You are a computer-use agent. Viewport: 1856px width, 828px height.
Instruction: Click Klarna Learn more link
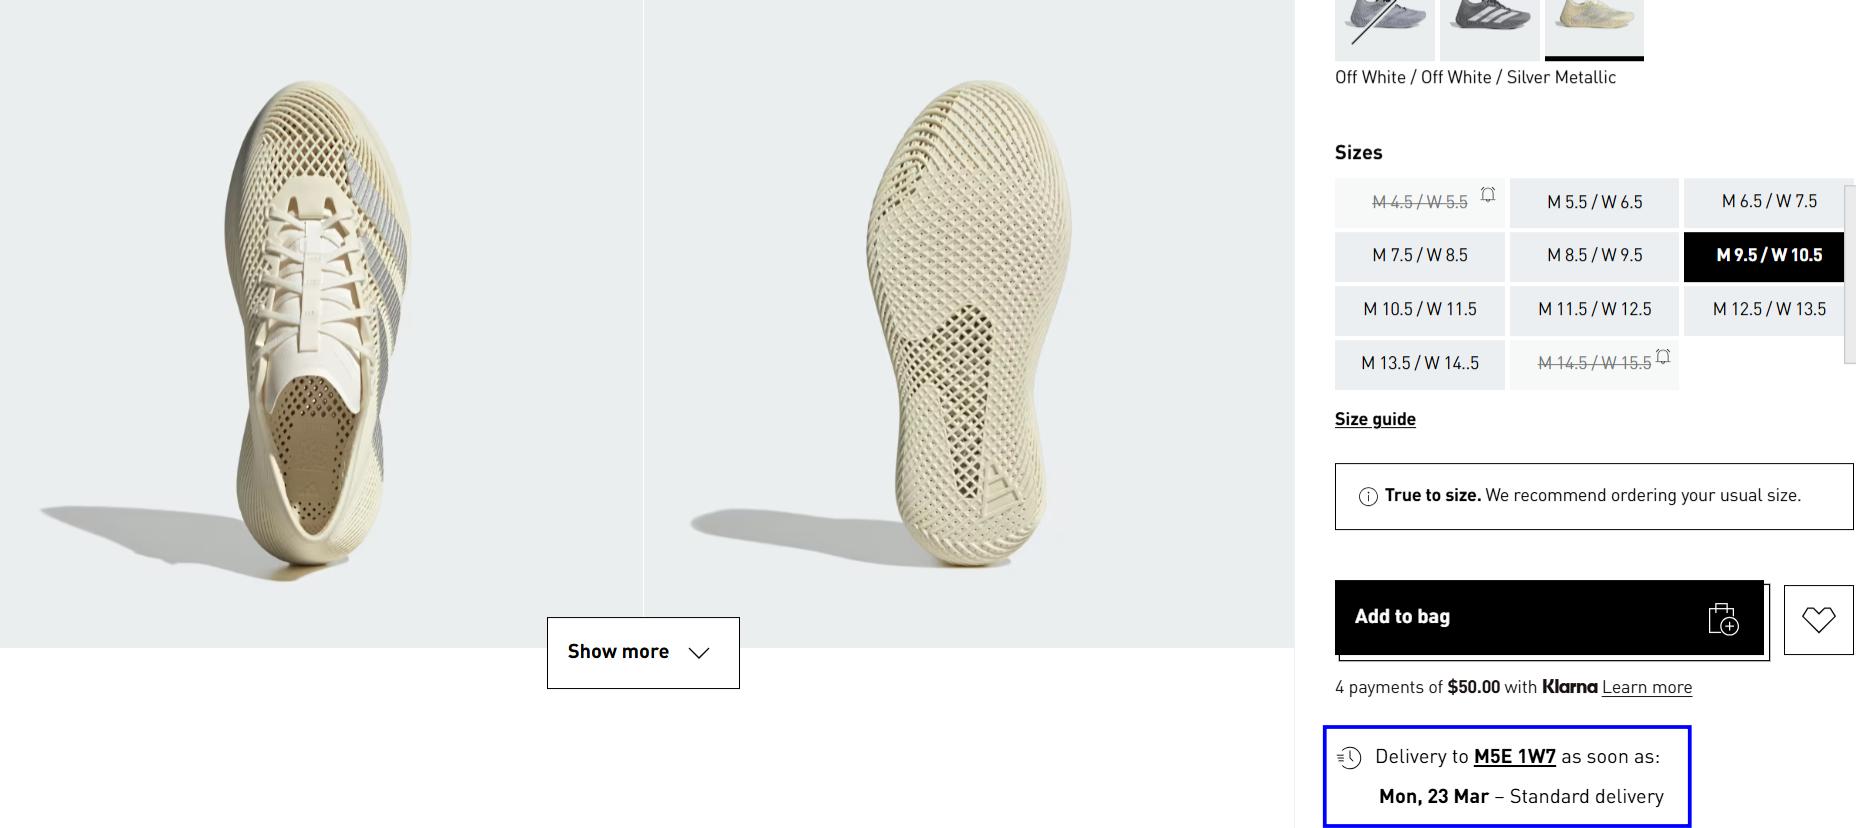(1646, 687)
